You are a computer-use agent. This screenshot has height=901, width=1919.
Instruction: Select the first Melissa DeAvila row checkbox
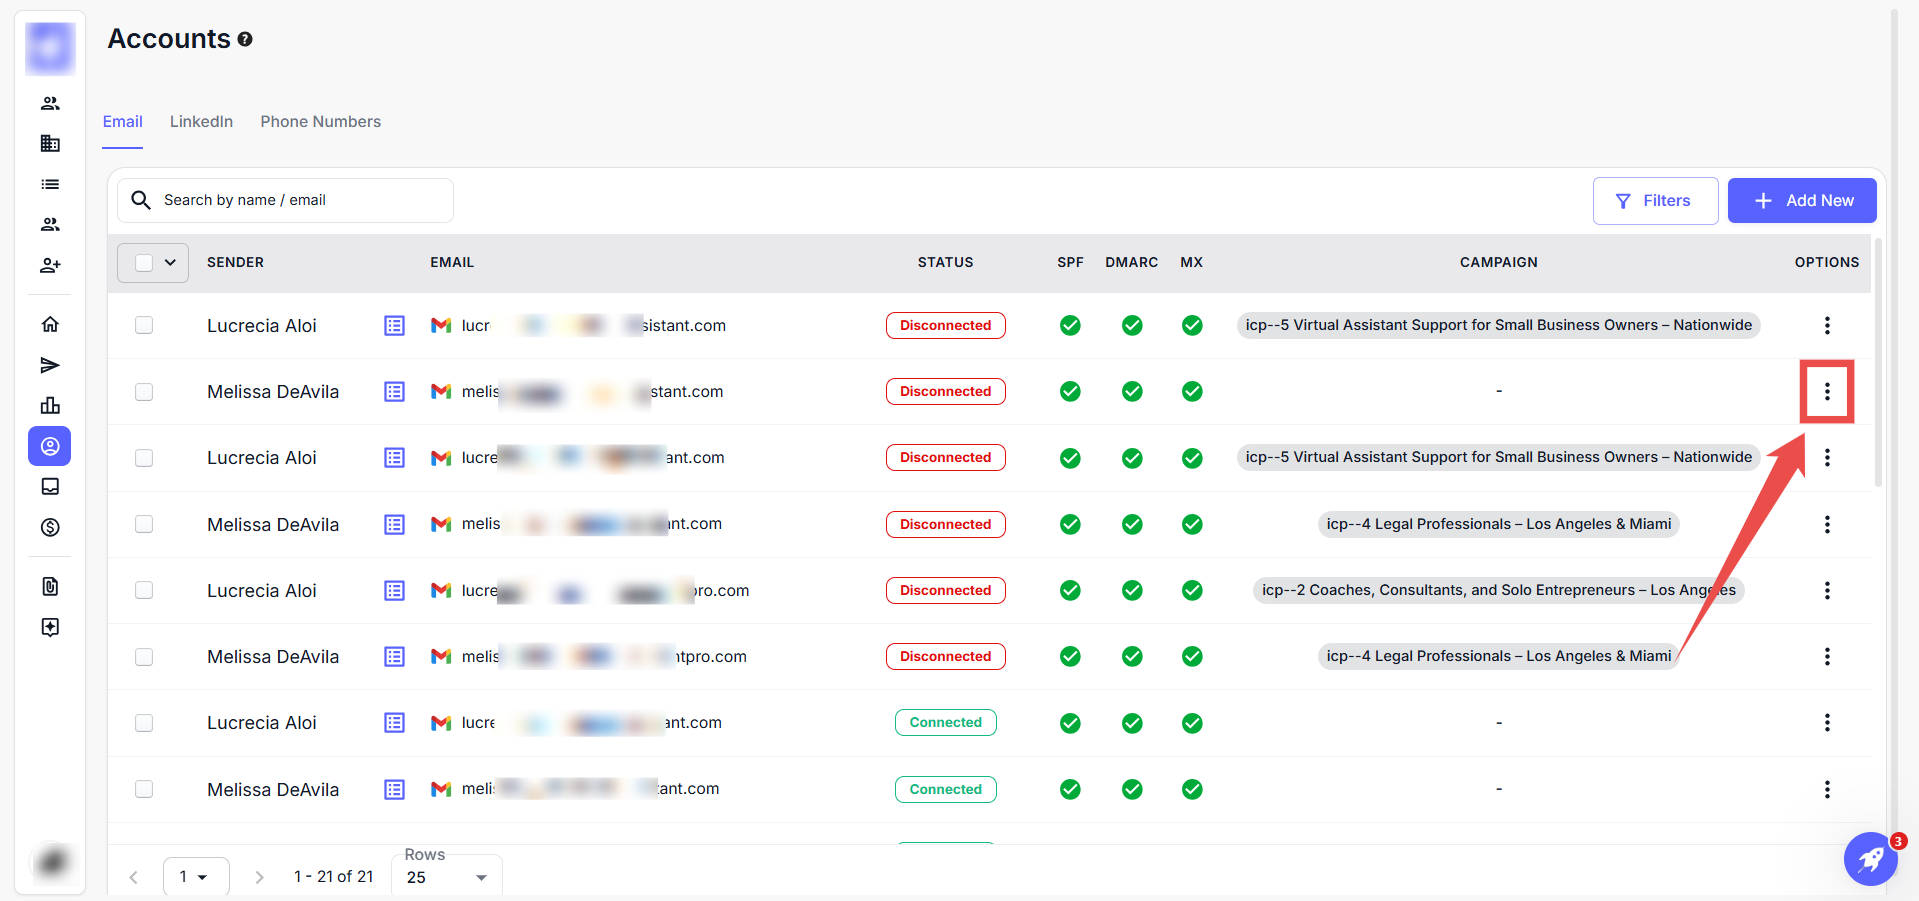[144, 392]
